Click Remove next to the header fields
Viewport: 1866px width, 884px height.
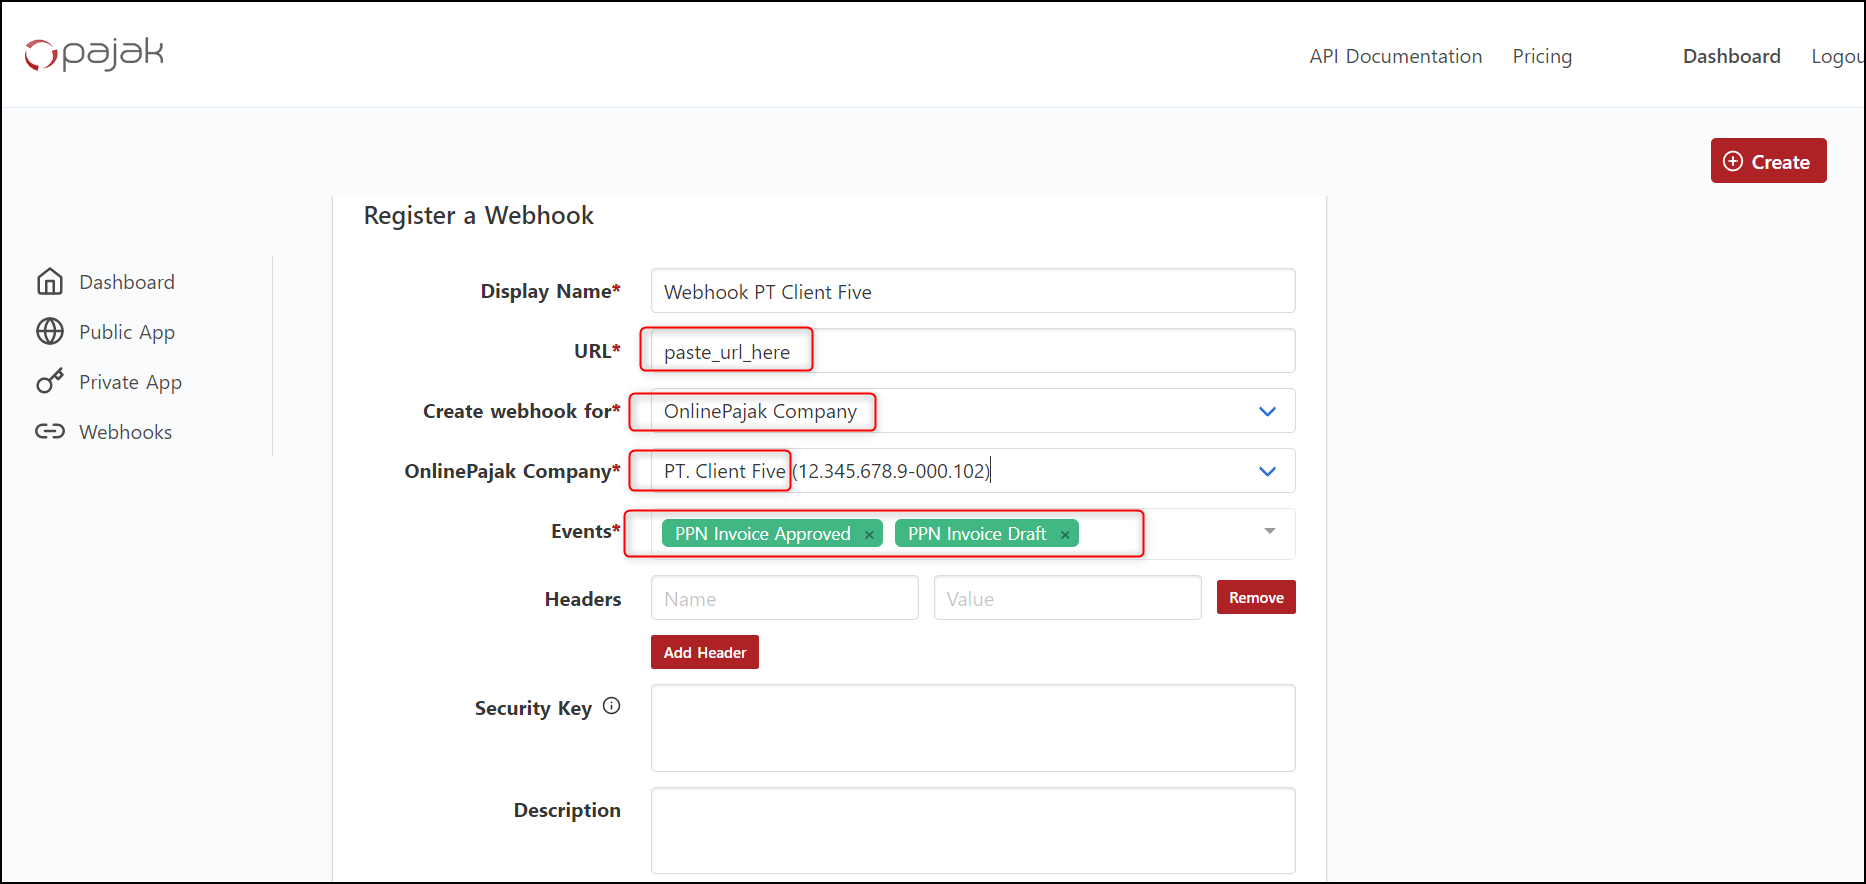[x=1255, y=598]
